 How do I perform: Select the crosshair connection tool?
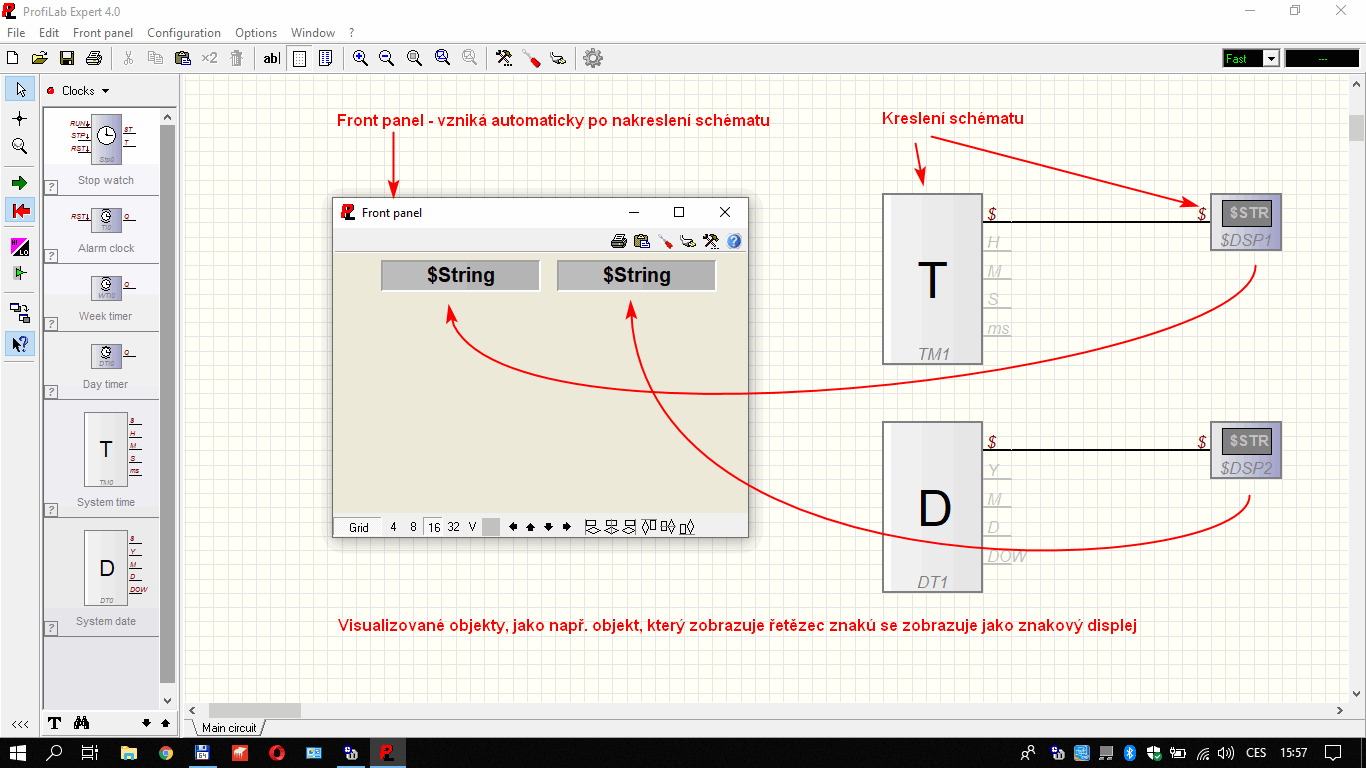pyautogui.click(x=19, y=118)
